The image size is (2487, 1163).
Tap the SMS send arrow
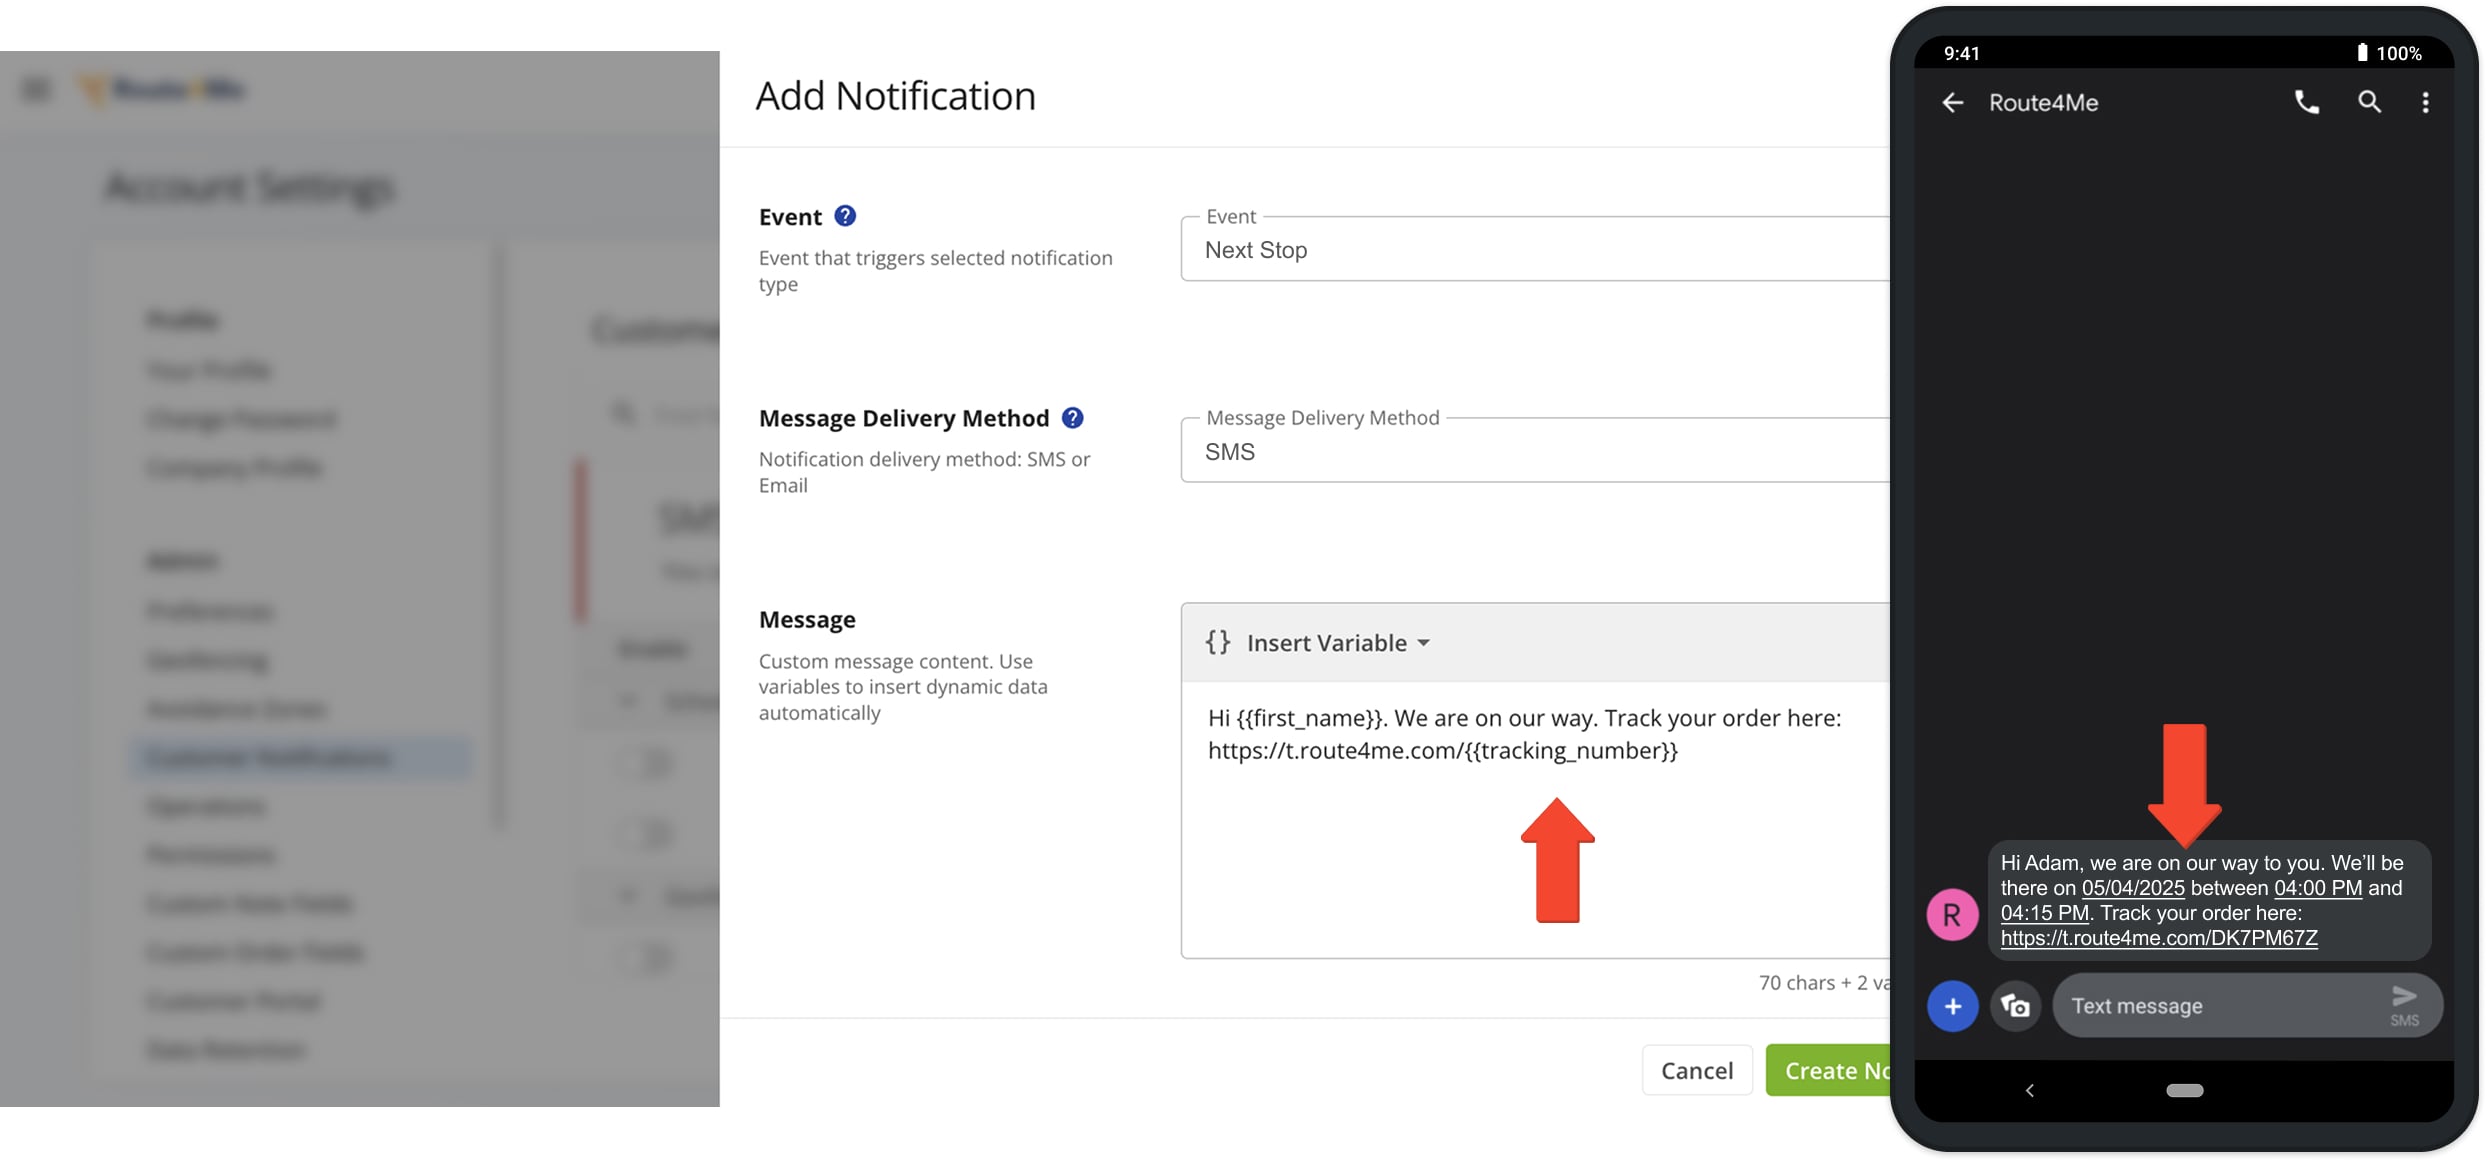(2404, 1004)
